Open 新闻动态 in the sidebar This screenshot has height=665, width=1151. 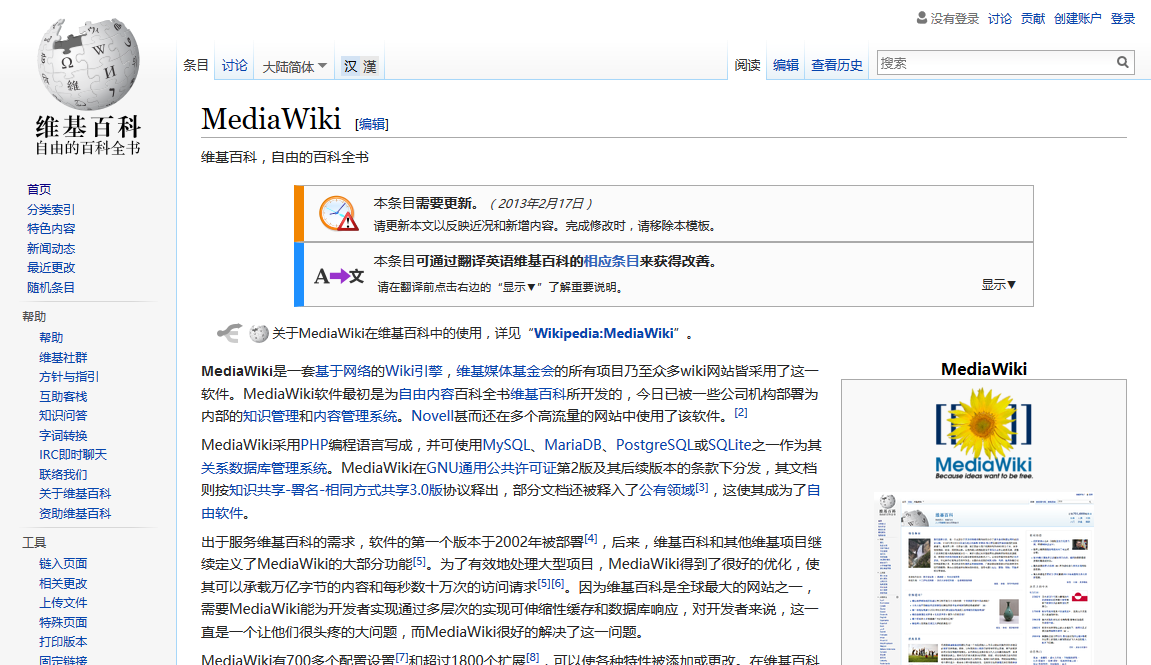[x=51, y=248]
